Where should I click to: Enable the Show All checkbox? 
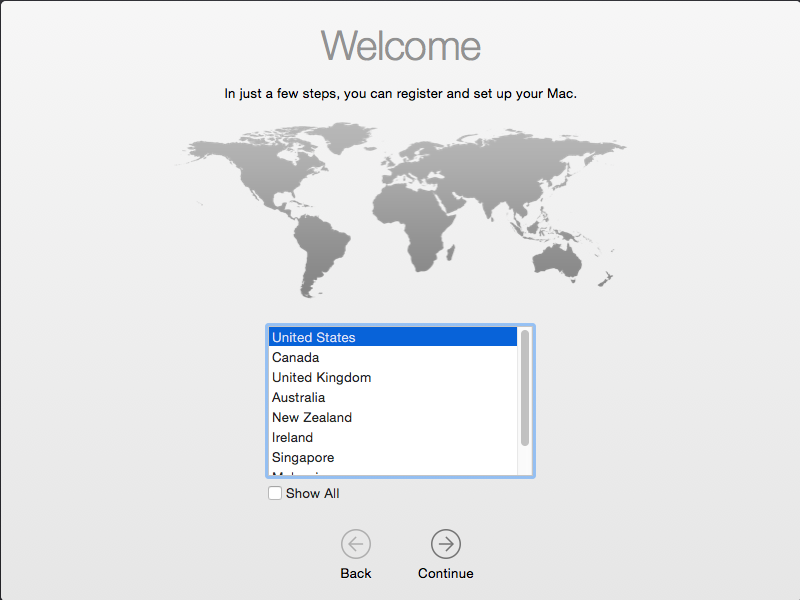coord(275,493)
